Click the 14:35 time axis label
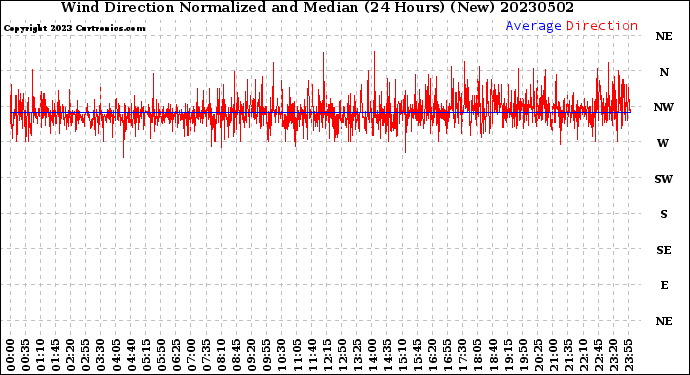690x375 pixels. (387, 355)
